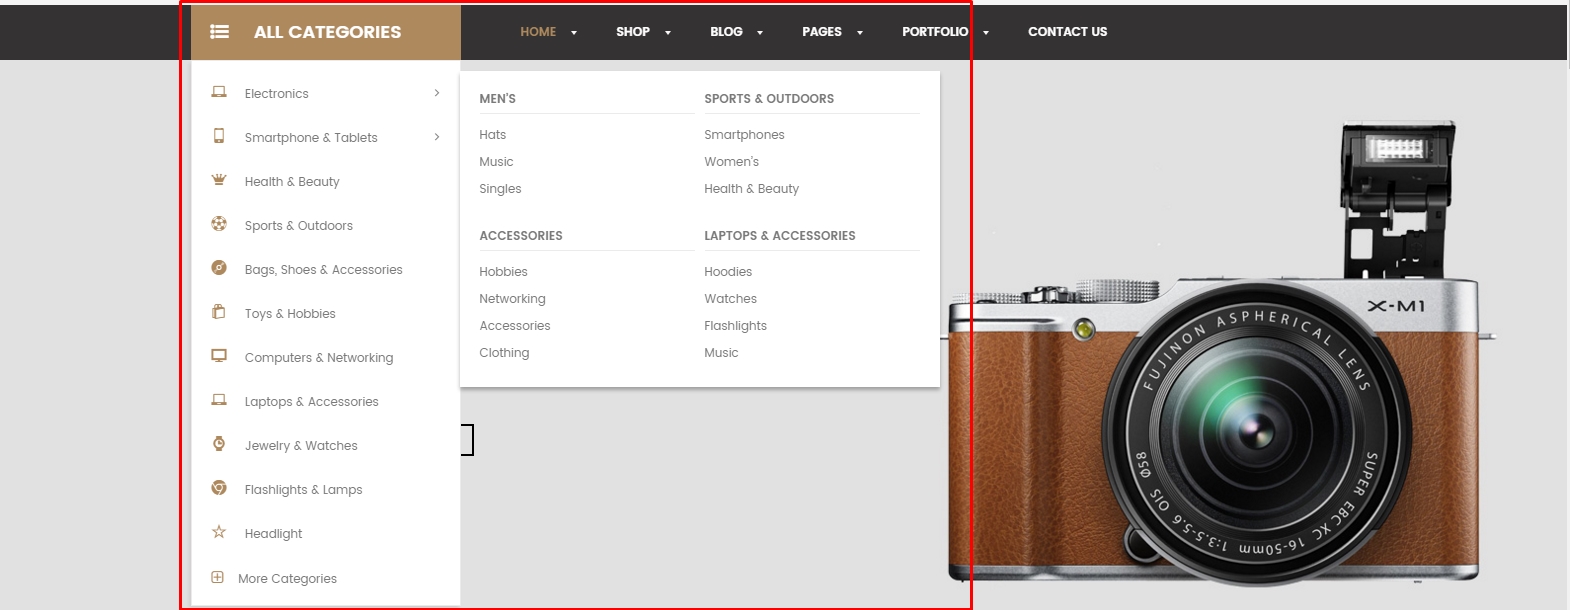1570x610 pixels.
Task: Select Toys & Hobbies category
Action: tap(290, 314)
